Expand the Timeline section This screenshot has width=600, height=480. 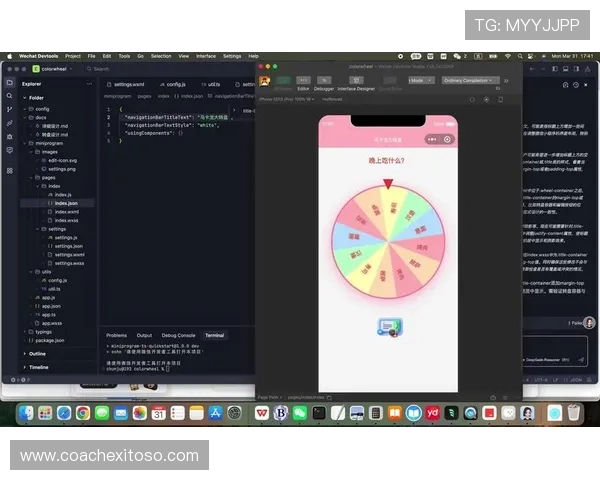click(38, 366)
